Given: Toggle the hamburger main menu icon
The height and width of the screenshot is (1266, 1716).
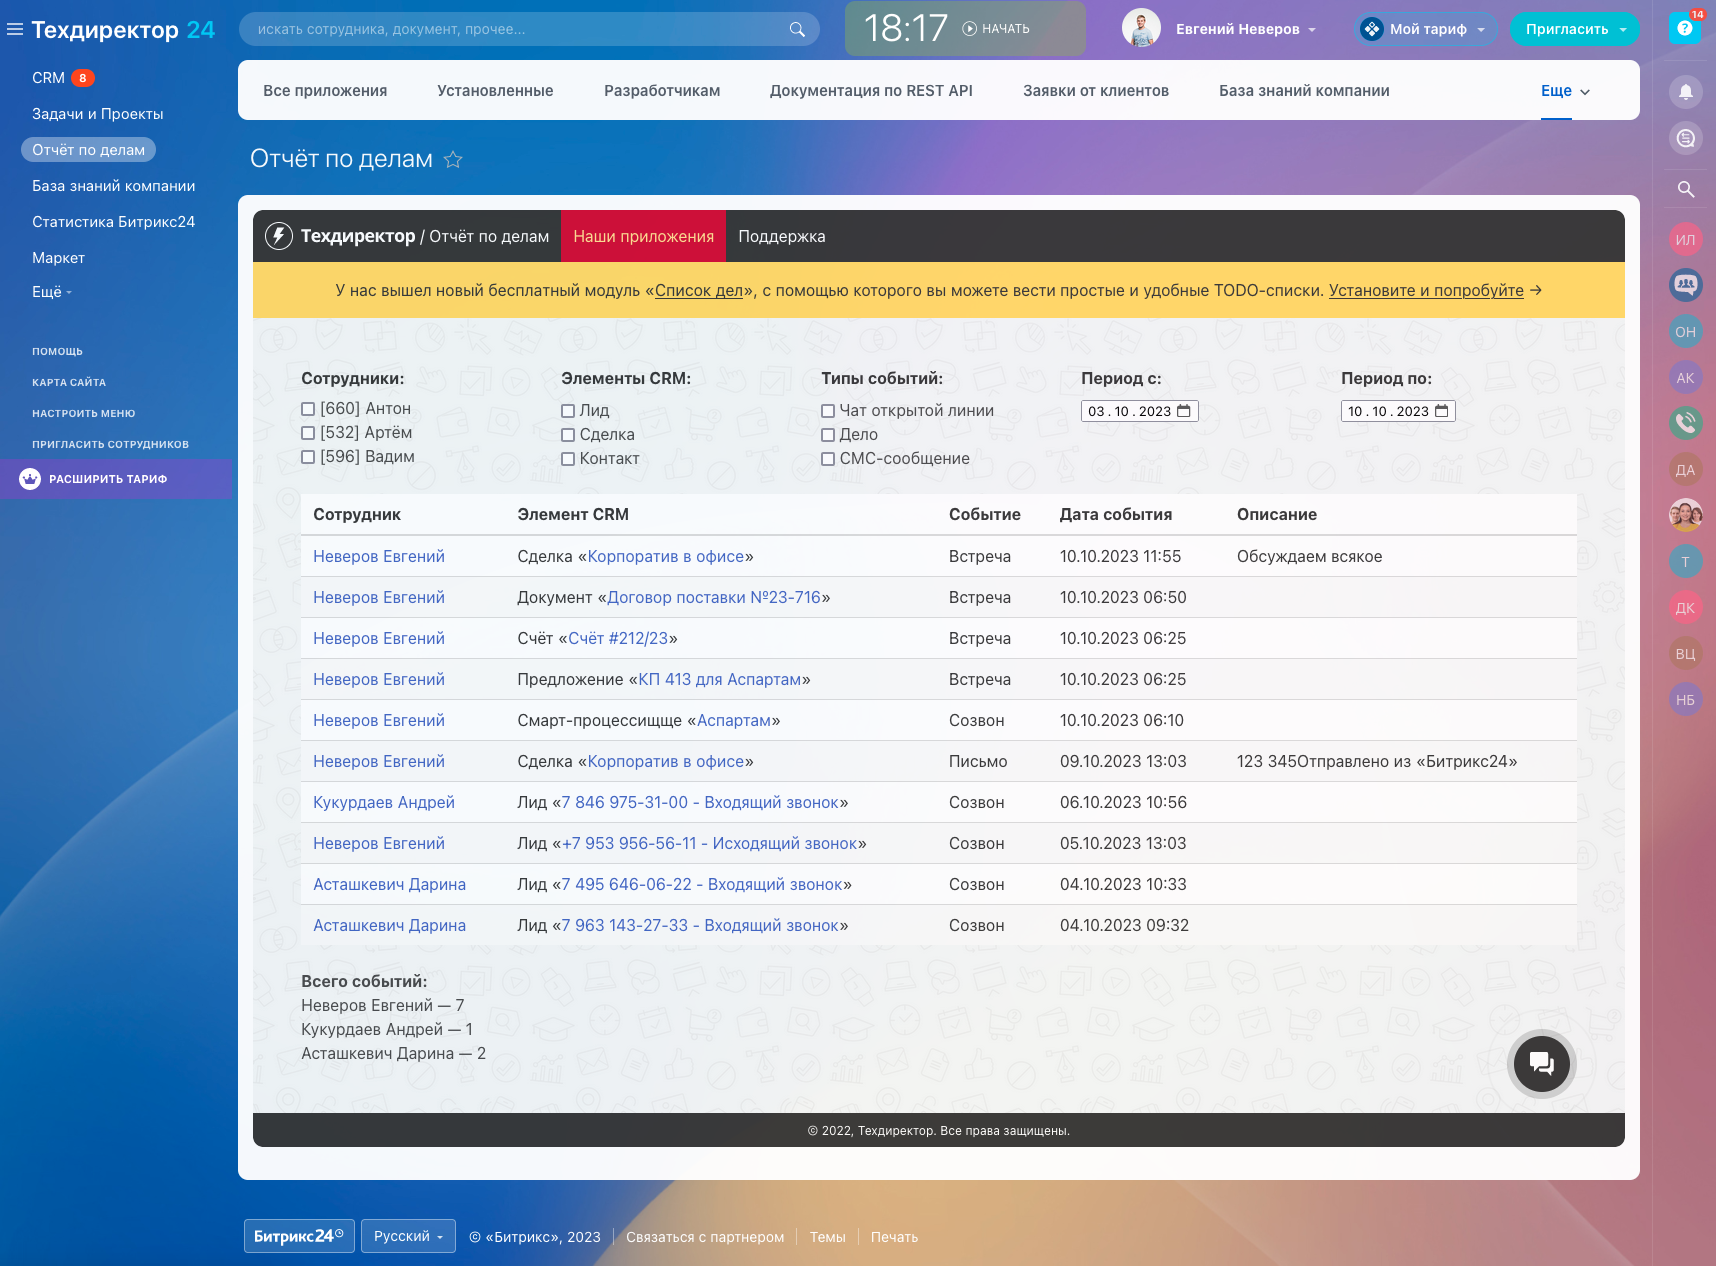Looking at the screenshot, I should pos(15,30).
